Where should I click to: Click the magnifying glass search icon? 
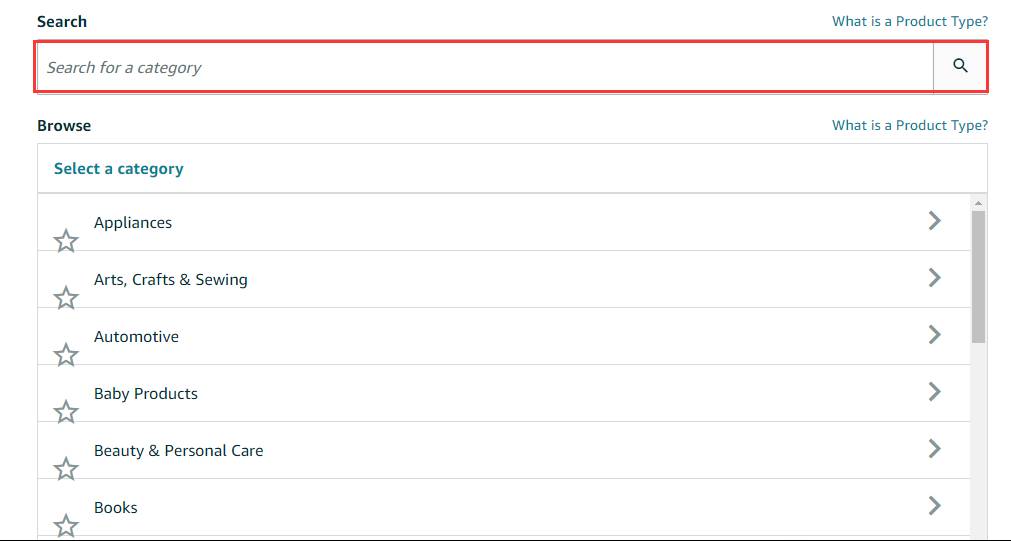coord(960,66)
